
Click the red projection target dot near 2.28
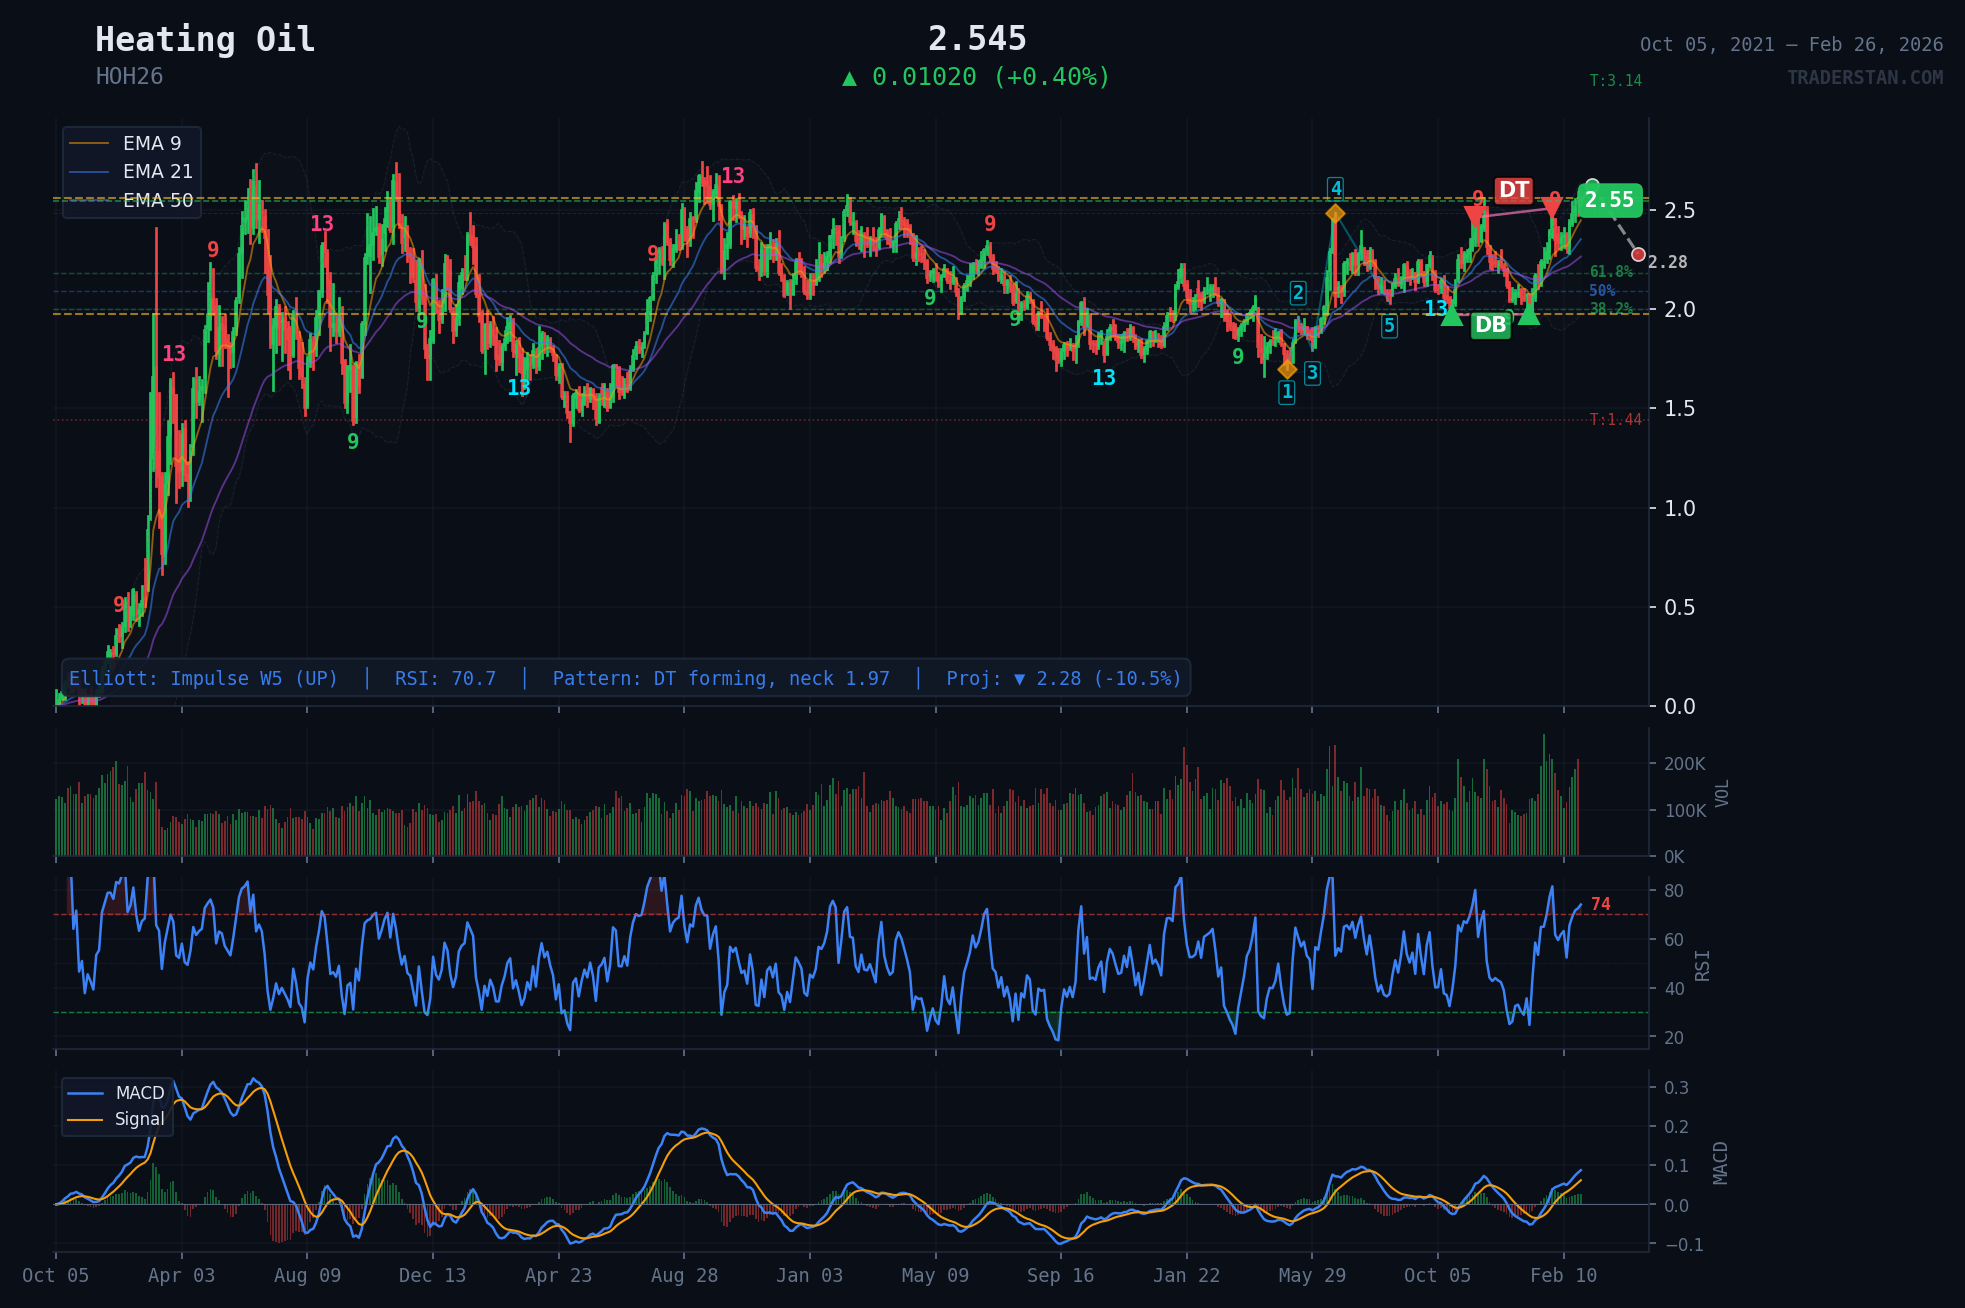point(1637,254)
